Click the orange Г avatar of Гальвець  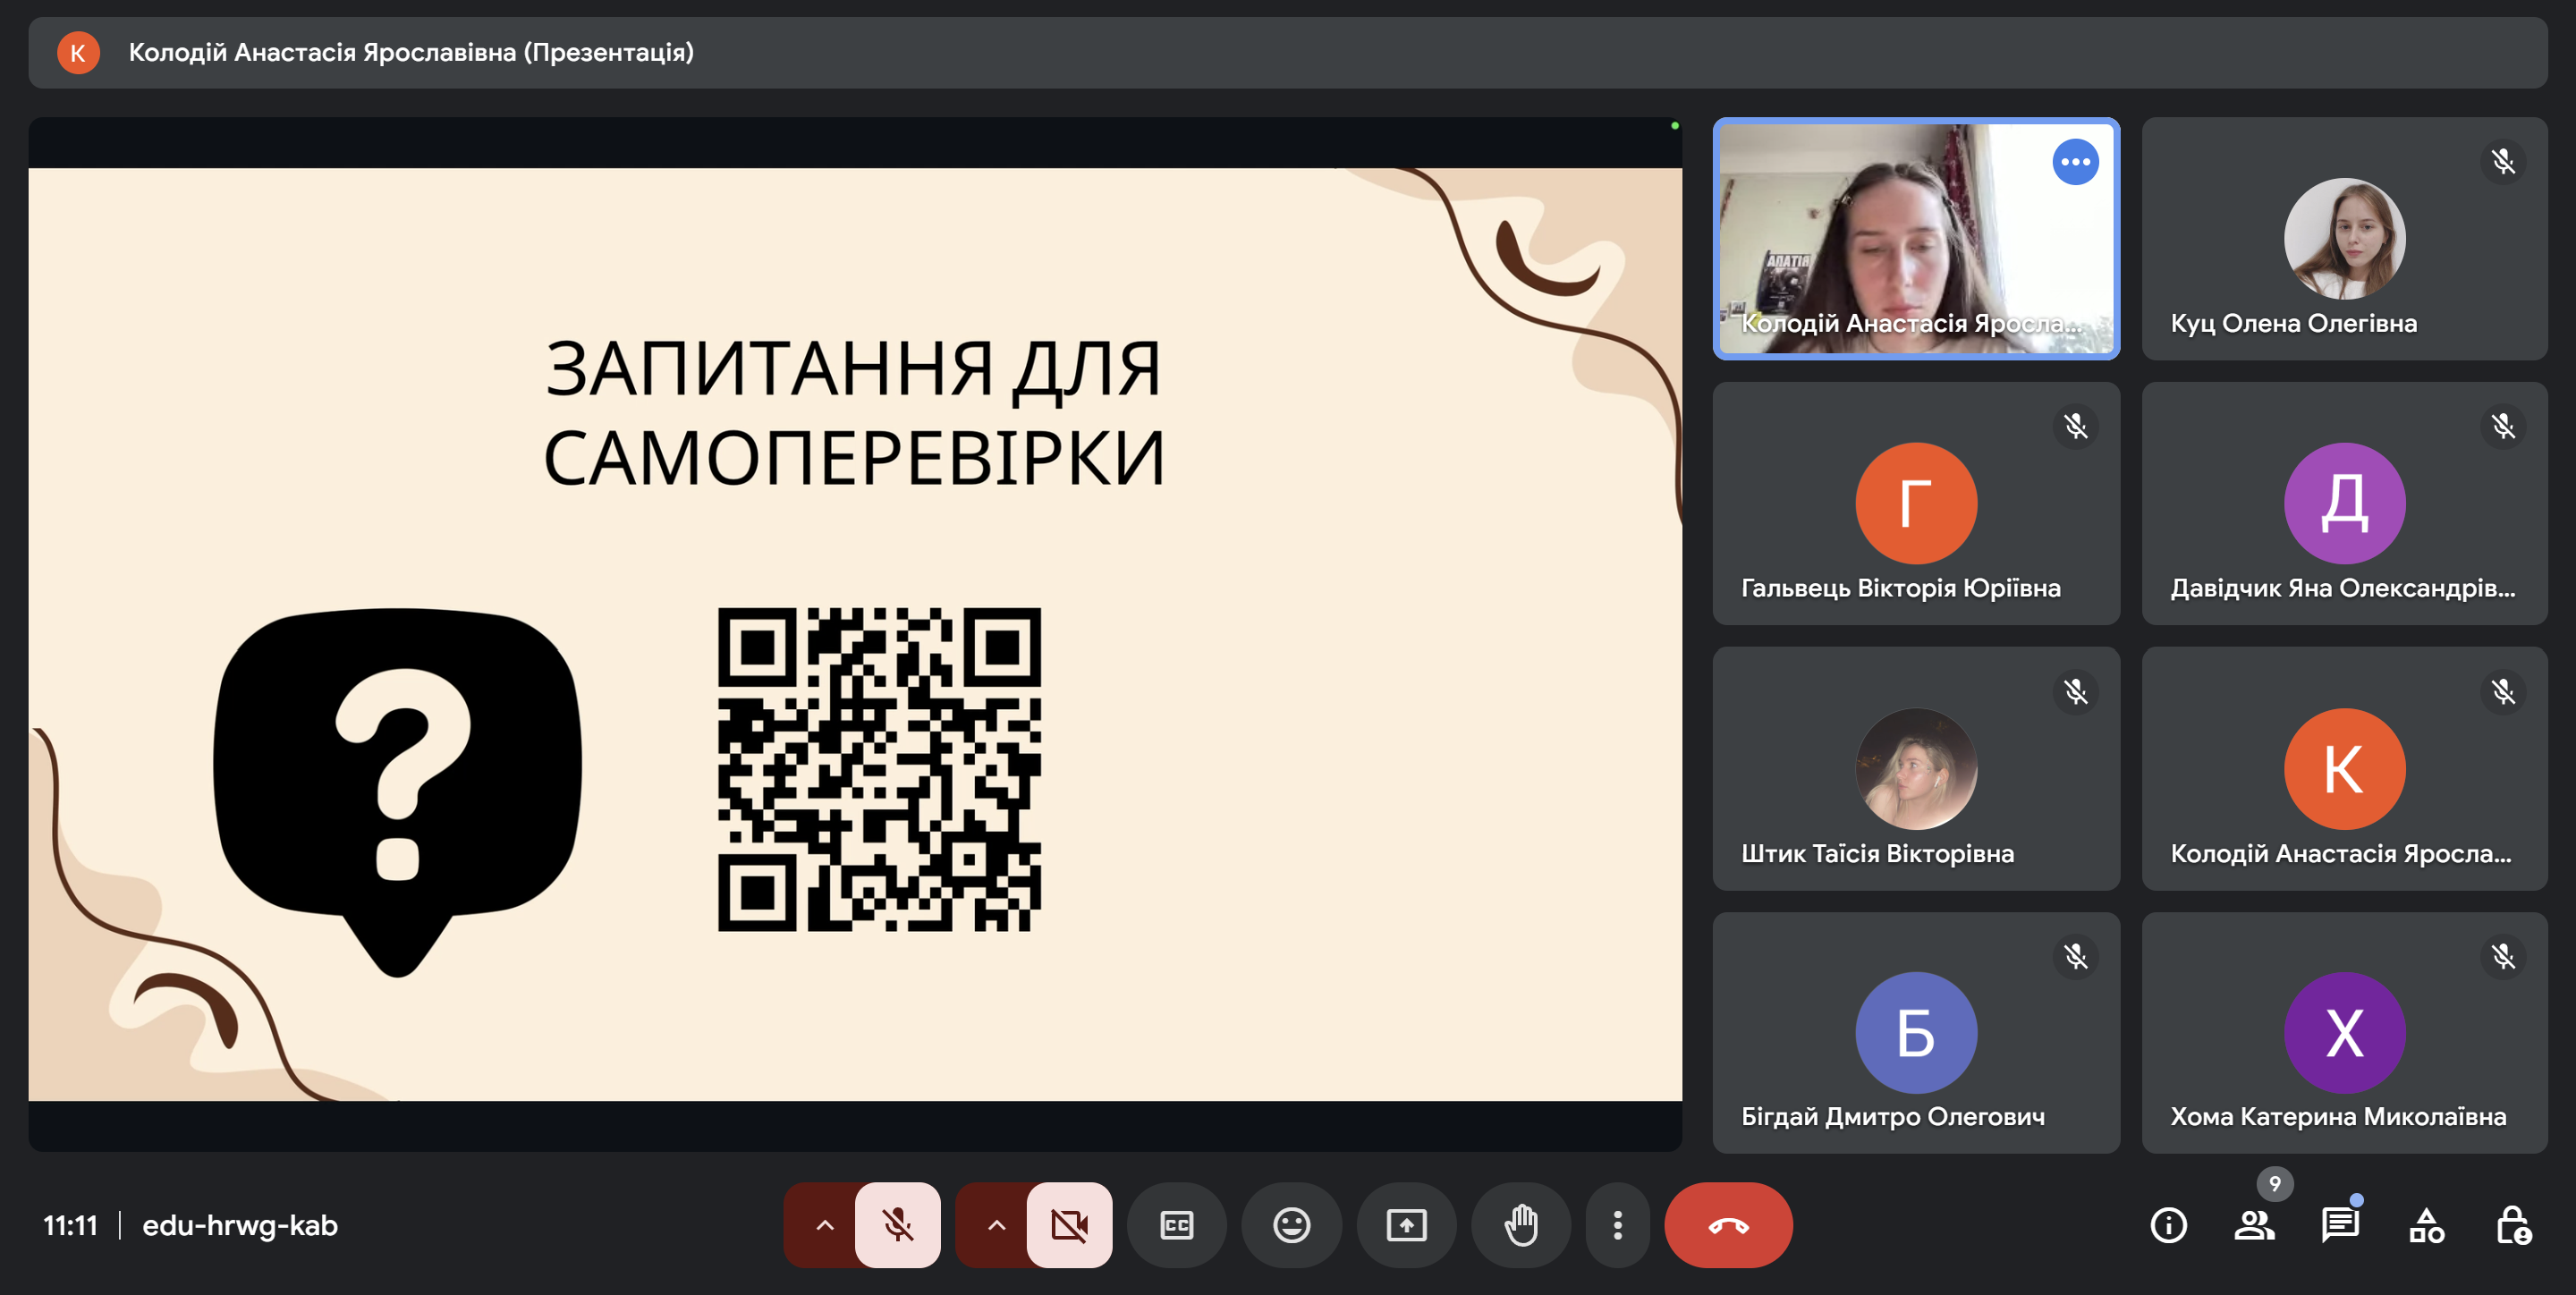click(1916, 503)
